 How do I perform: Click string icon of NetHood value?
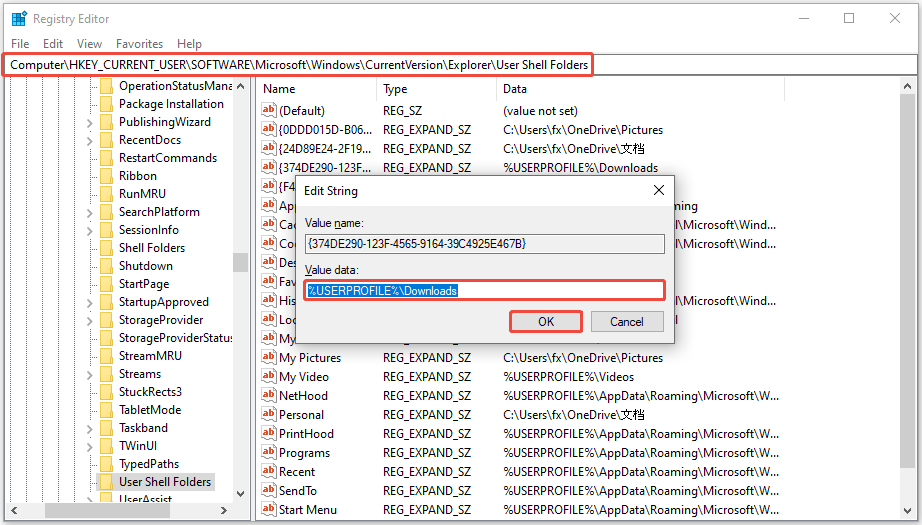click(x=269, y=395)
